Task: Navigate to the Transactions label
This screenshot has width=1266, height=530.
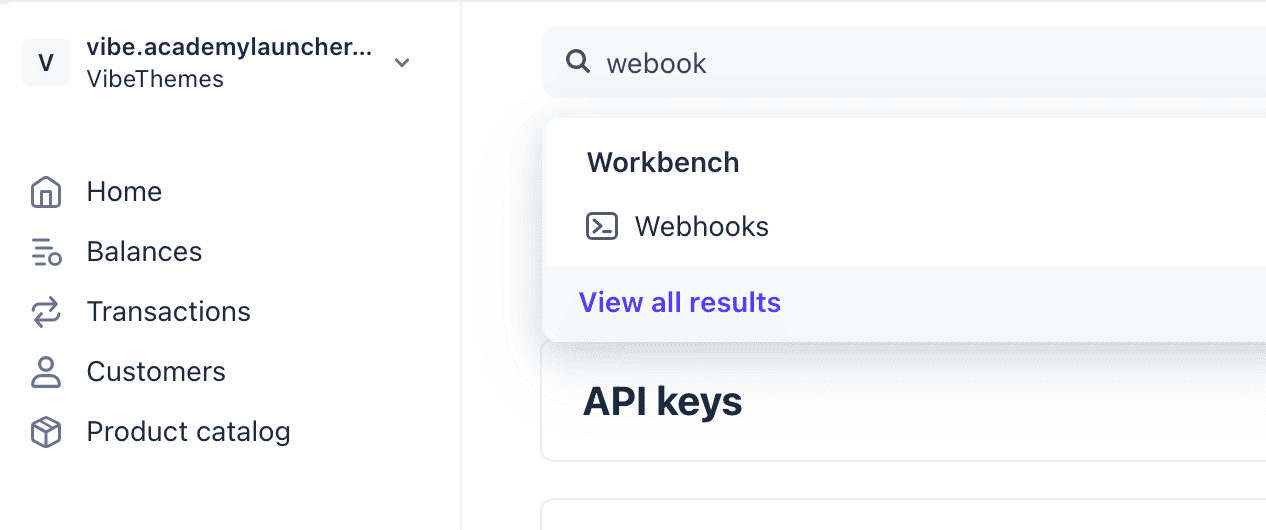Action: (x=168, y=312)
